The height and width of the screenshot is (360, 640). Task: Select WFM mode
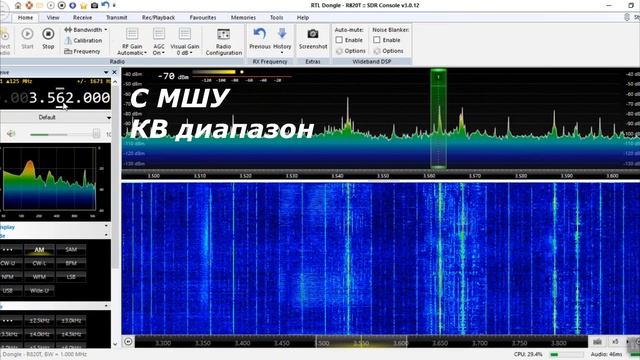click(x=39, y=277)
